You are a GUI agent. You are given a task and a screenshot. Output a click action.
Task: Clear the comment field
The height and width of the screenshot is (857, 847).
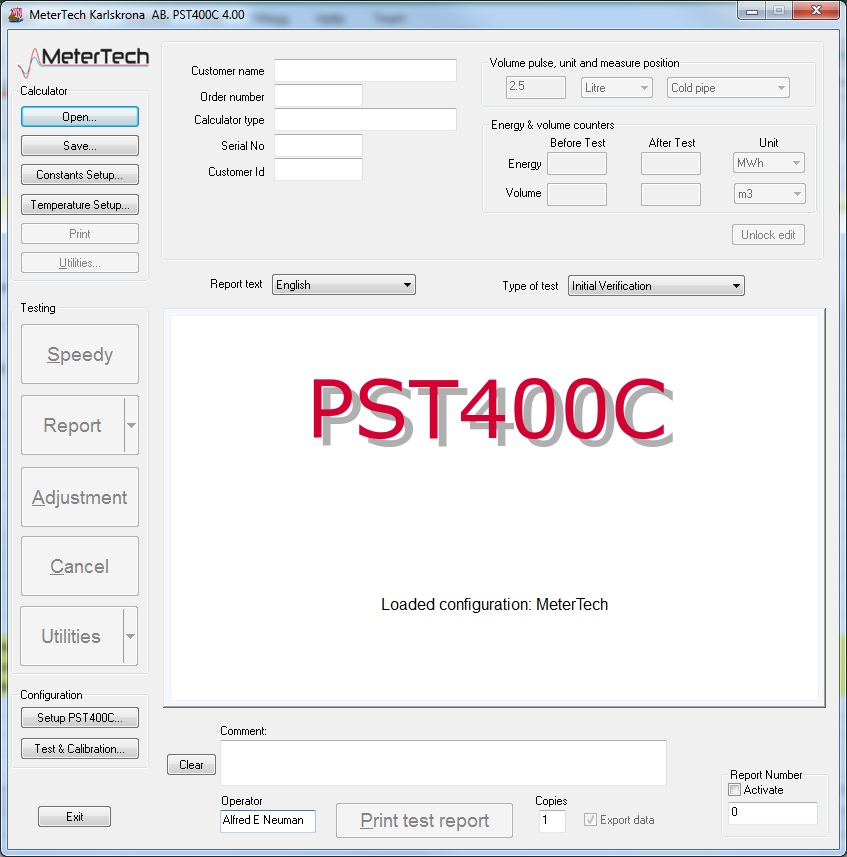[191, 765]
